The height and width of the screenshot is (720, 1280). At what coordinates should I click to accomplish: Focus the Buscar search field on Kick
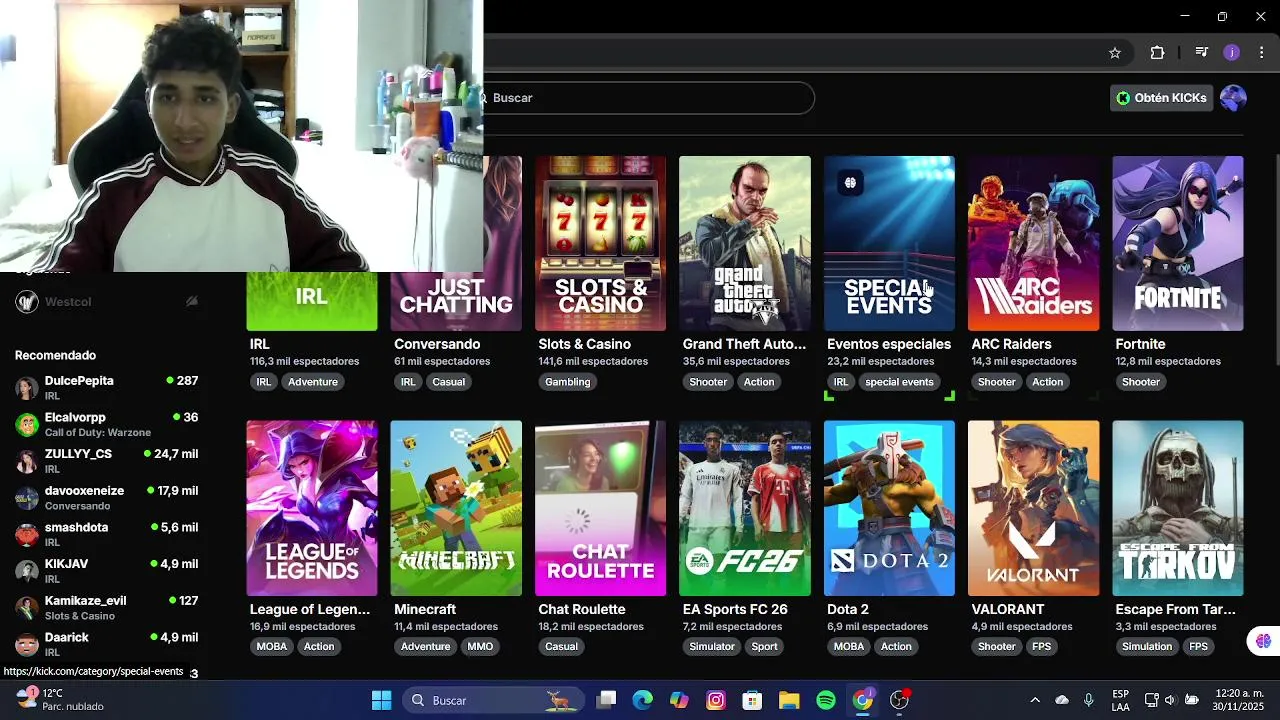(648, 98)
